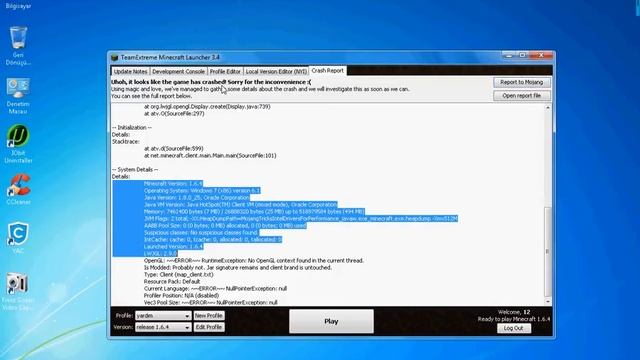Open the Profile dropdown showing yardım
This screenshot has height=360, width=640.
tap(163, 316)
